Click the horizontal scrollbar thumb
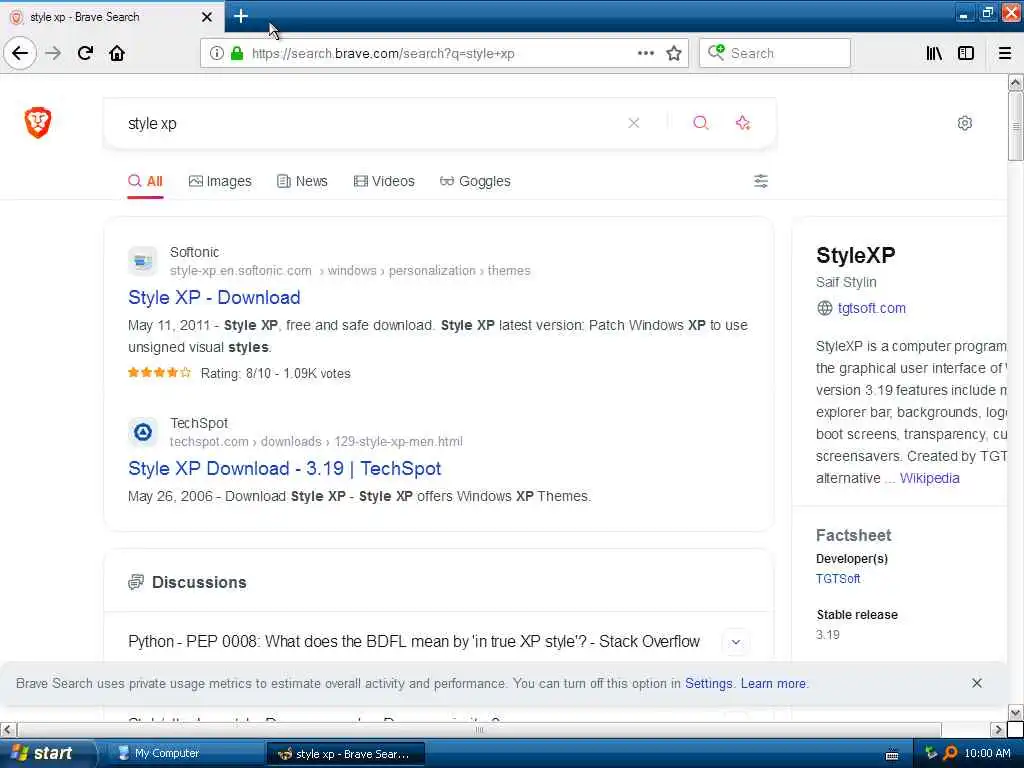 click(479, 729)
